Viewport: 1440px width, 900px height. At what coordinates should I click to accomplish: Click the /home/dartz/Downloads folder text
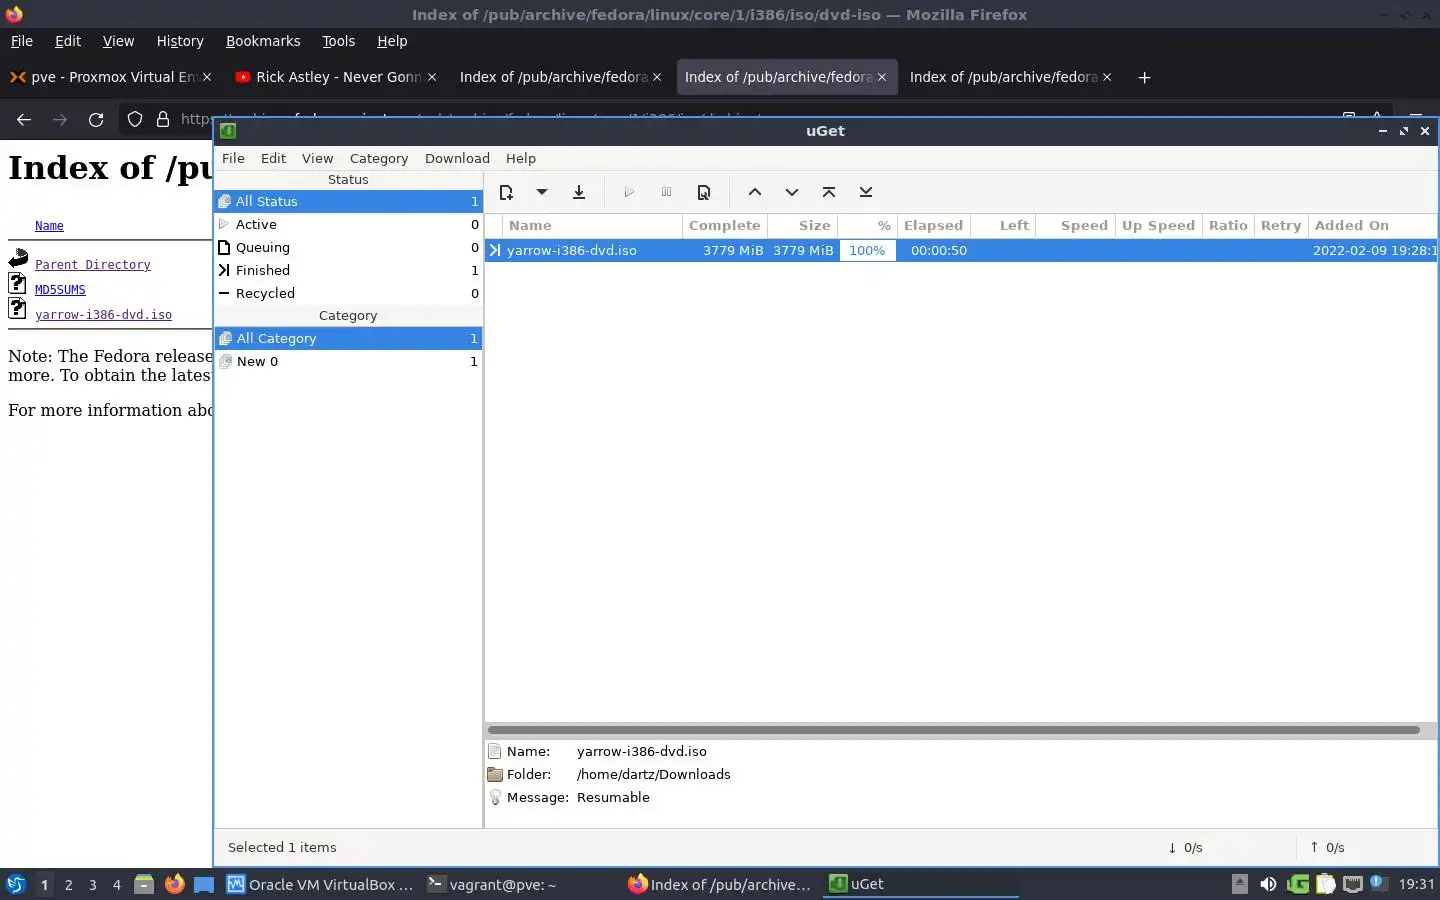654,774
